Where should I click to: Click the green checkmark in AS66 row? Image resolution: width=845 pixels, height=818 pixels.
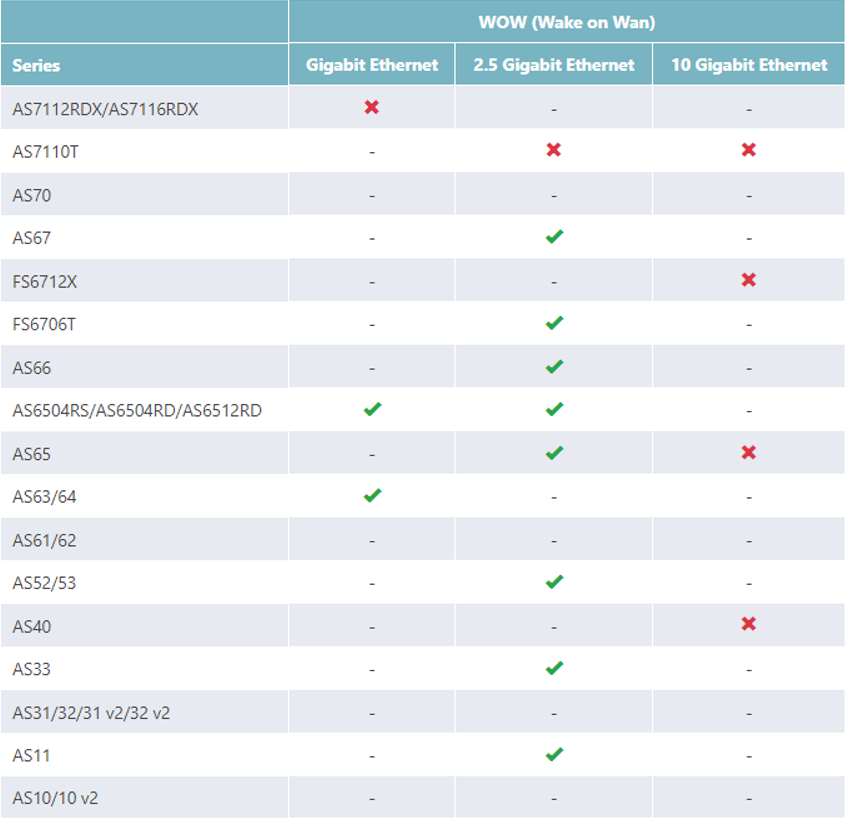554,367
